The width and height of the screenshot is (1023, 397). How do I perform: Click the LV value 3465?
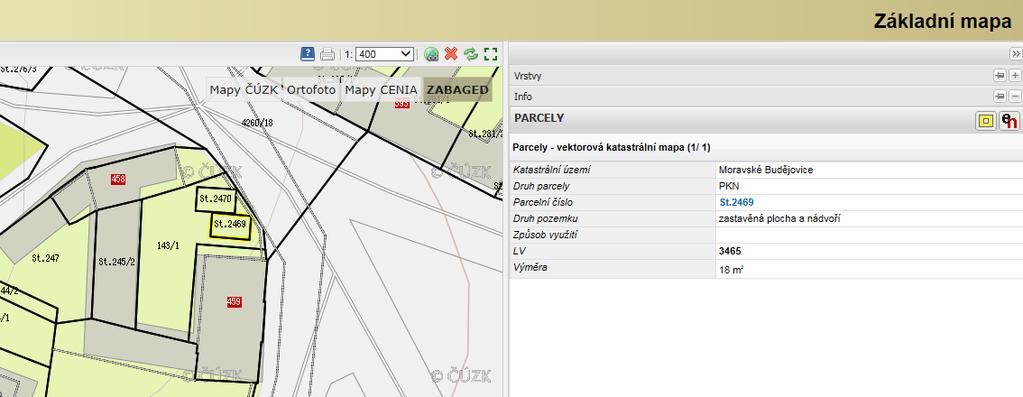(730, 252)
